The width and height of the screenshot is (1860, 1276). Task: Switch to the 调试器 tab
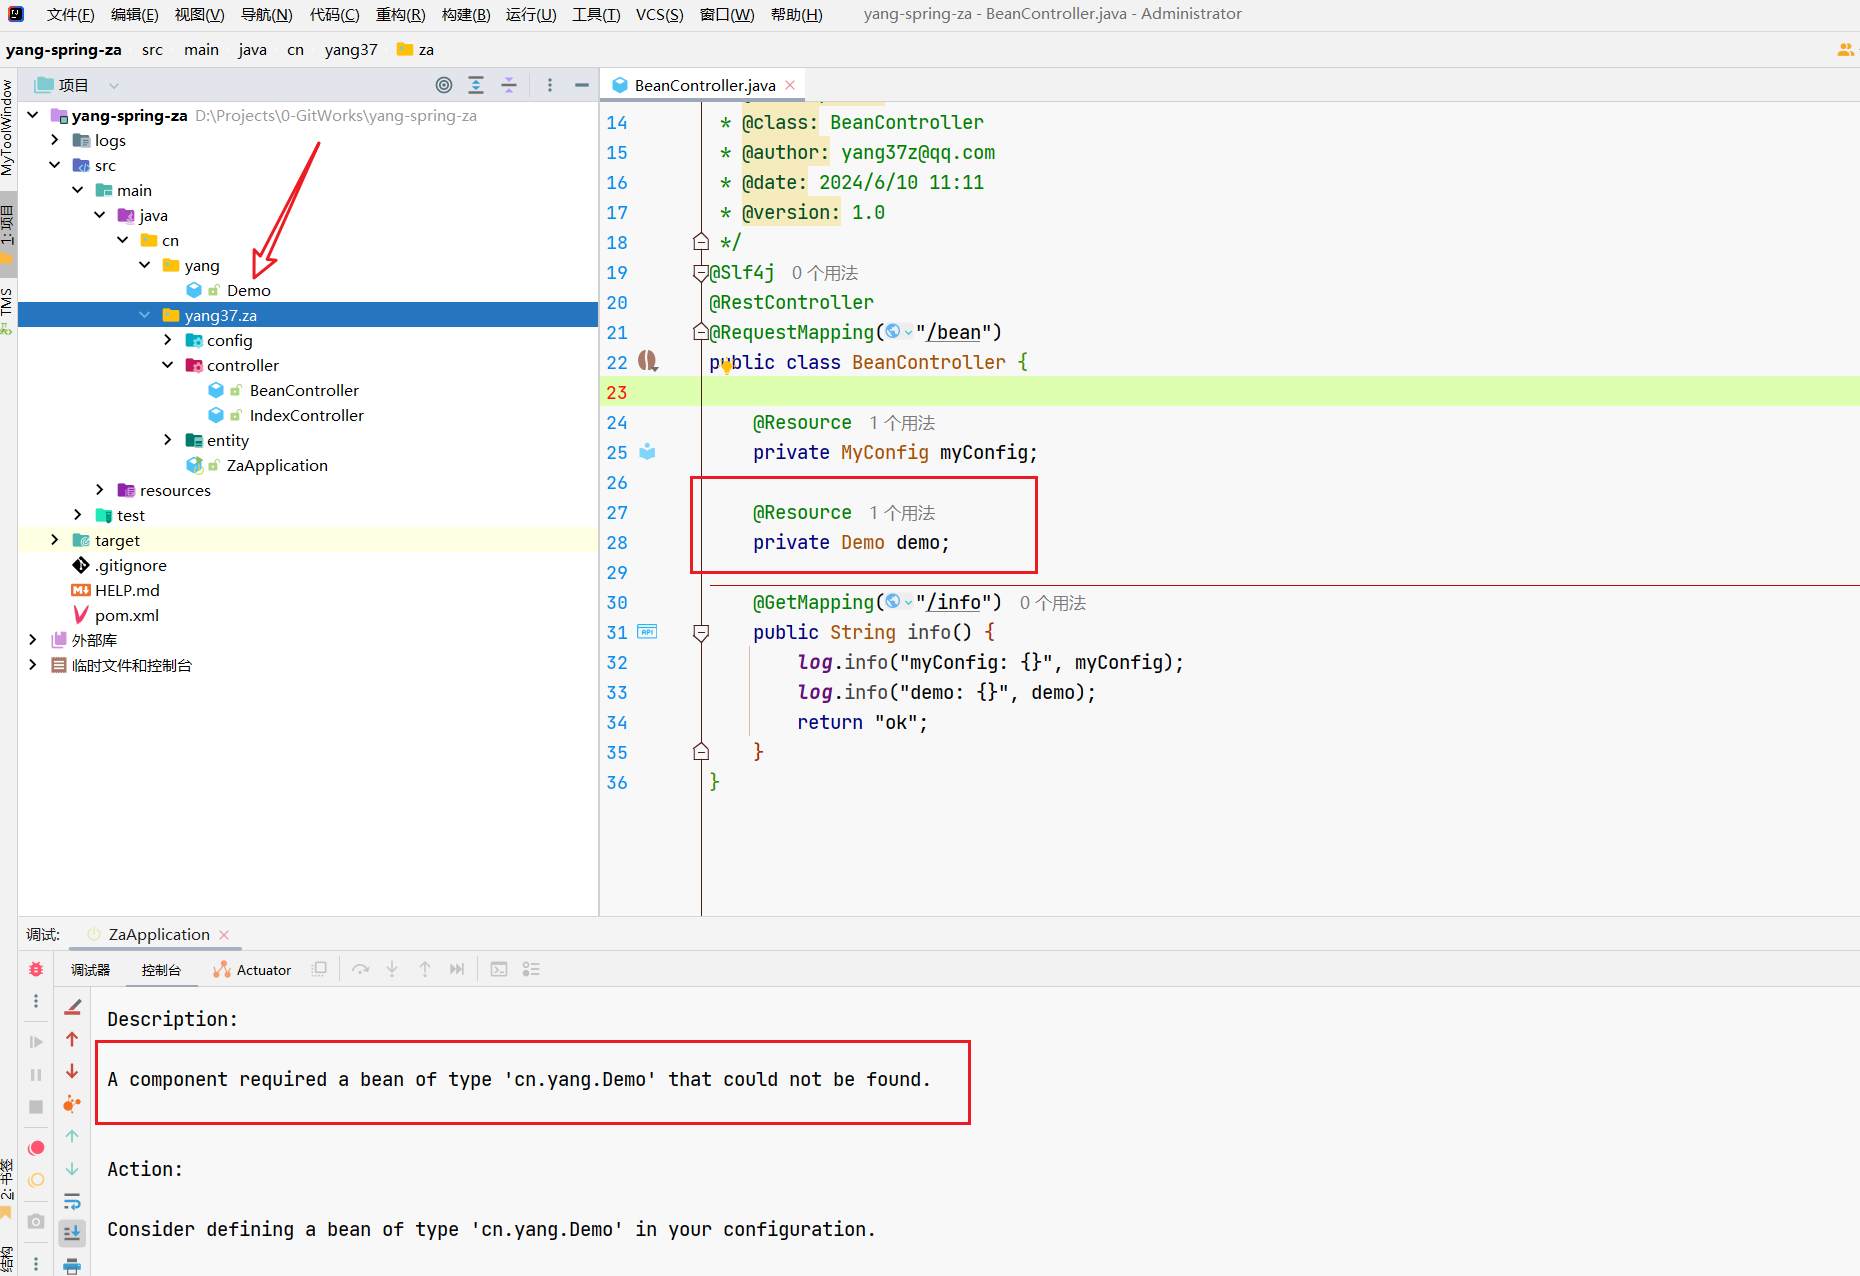90,969
